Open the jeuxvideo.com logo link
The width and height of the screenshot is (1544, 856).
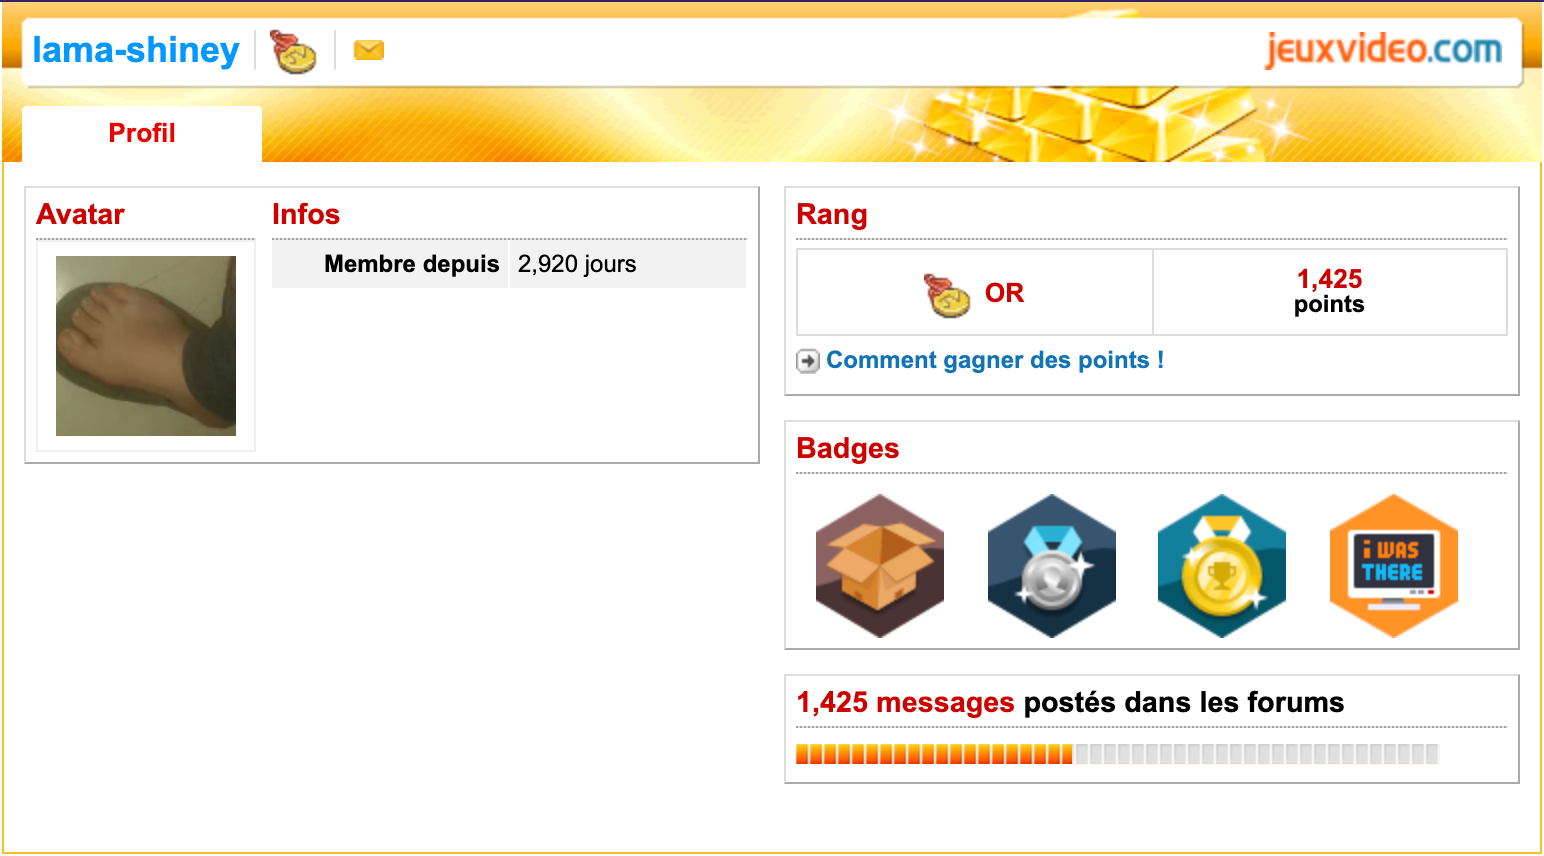1384,48
